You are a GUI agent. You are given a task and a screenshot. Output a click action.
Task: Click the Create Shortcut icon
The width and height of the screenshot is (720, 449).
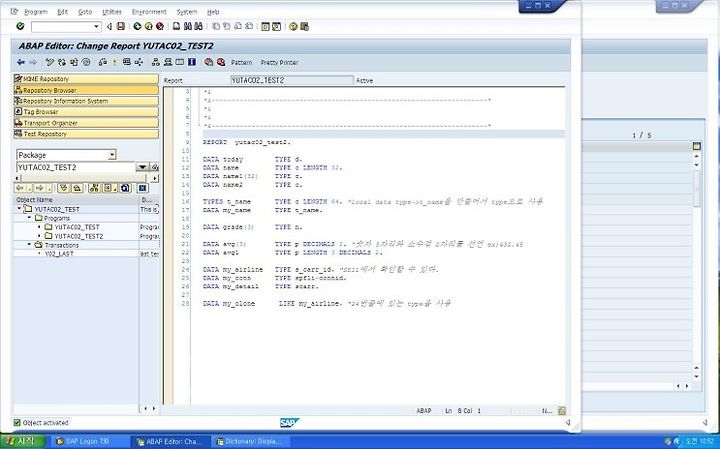pos(276,26)
